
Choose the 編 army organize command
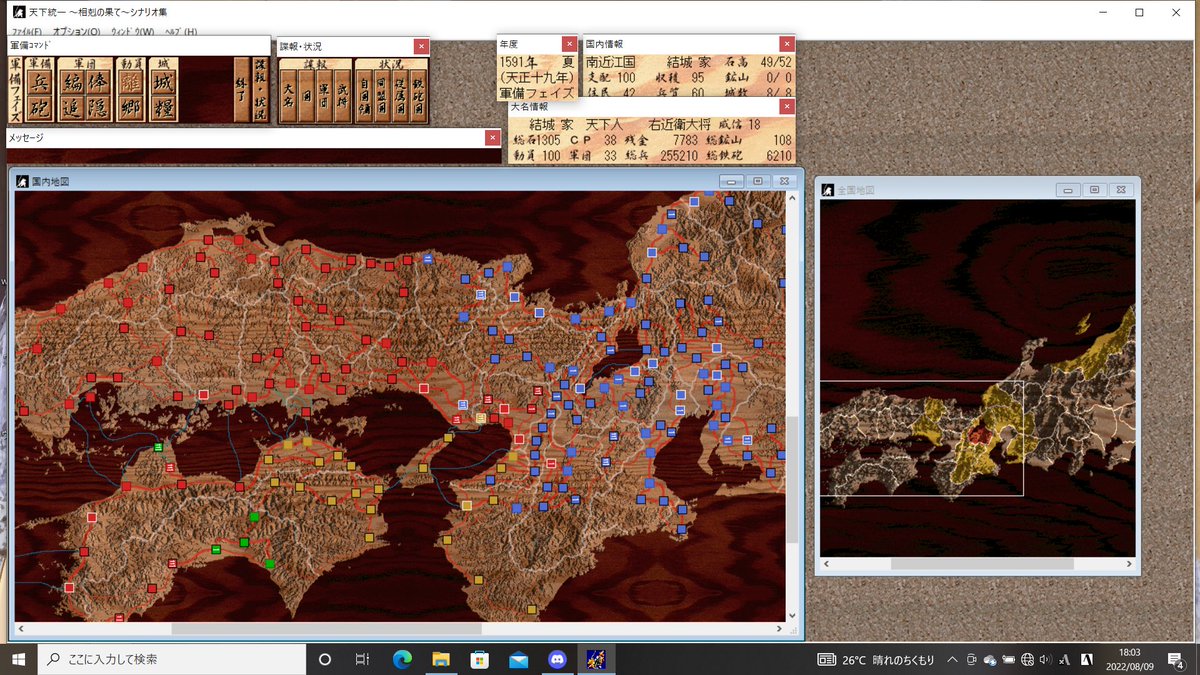(x=72, y=82)
